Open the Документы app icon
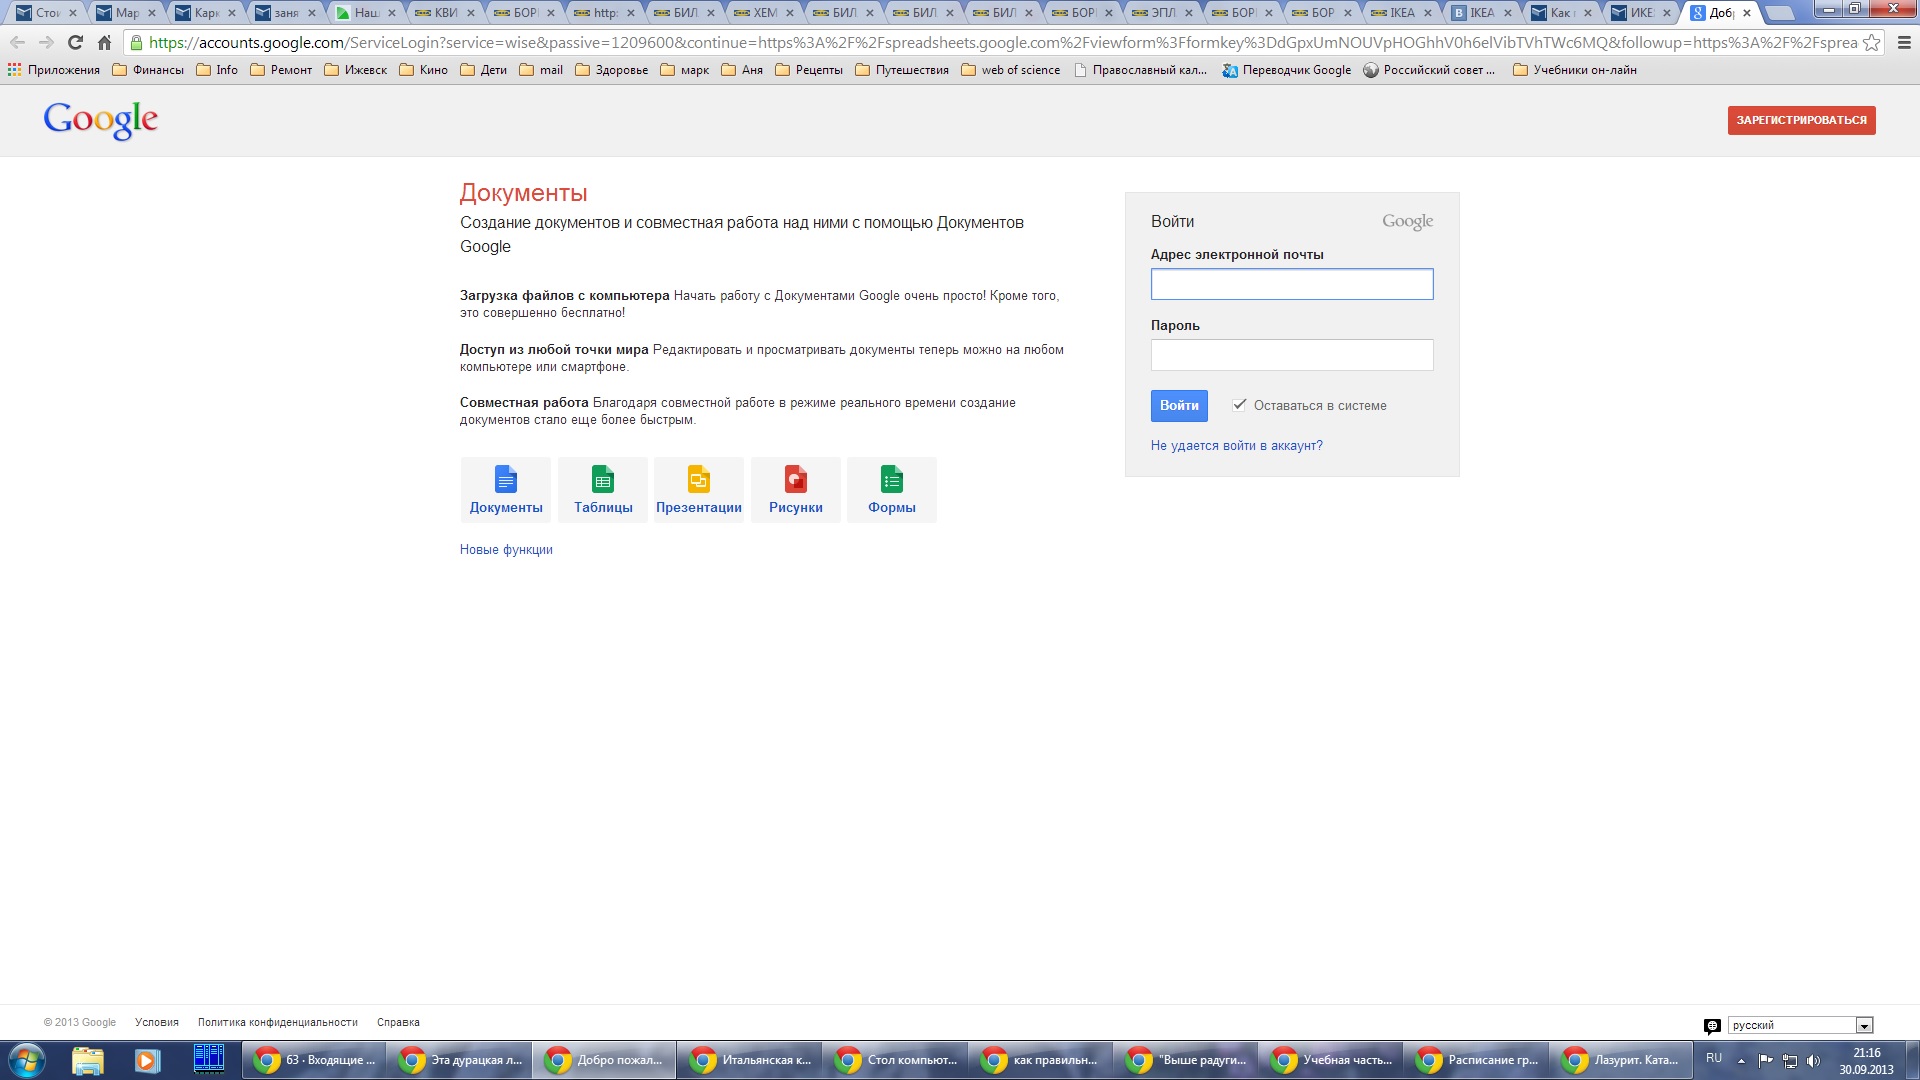This screenshot has width=1920, height=1080. [x=506, y=490]
